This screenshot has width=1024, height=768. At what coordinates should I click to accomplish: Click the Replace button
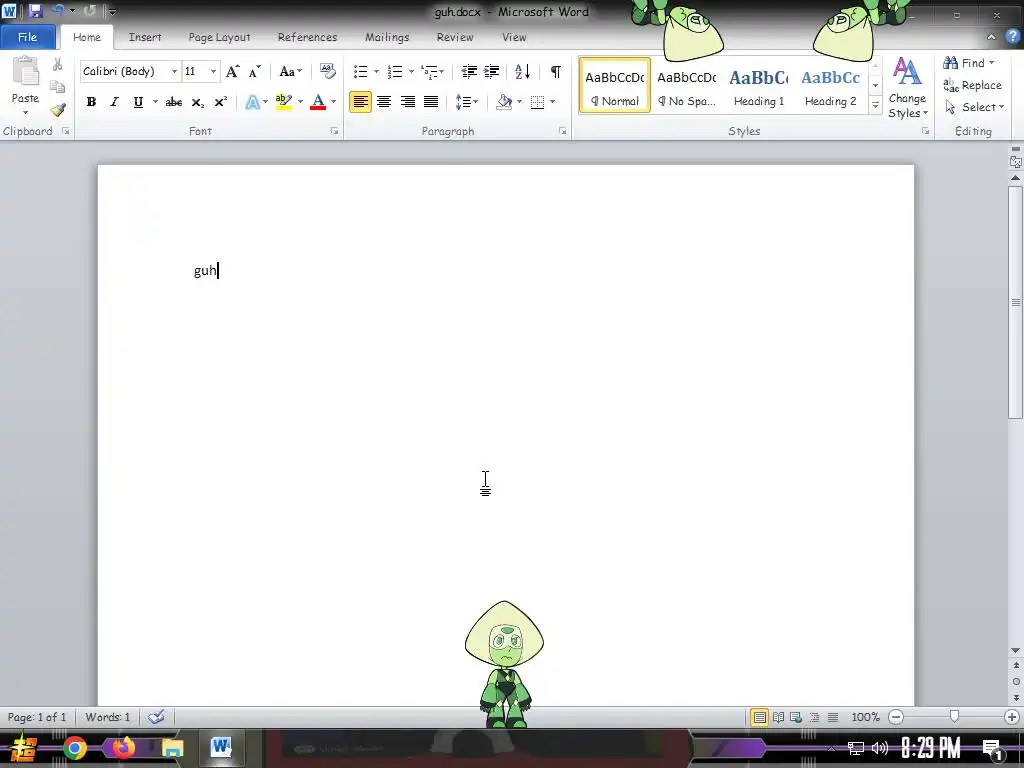point(972,85)
